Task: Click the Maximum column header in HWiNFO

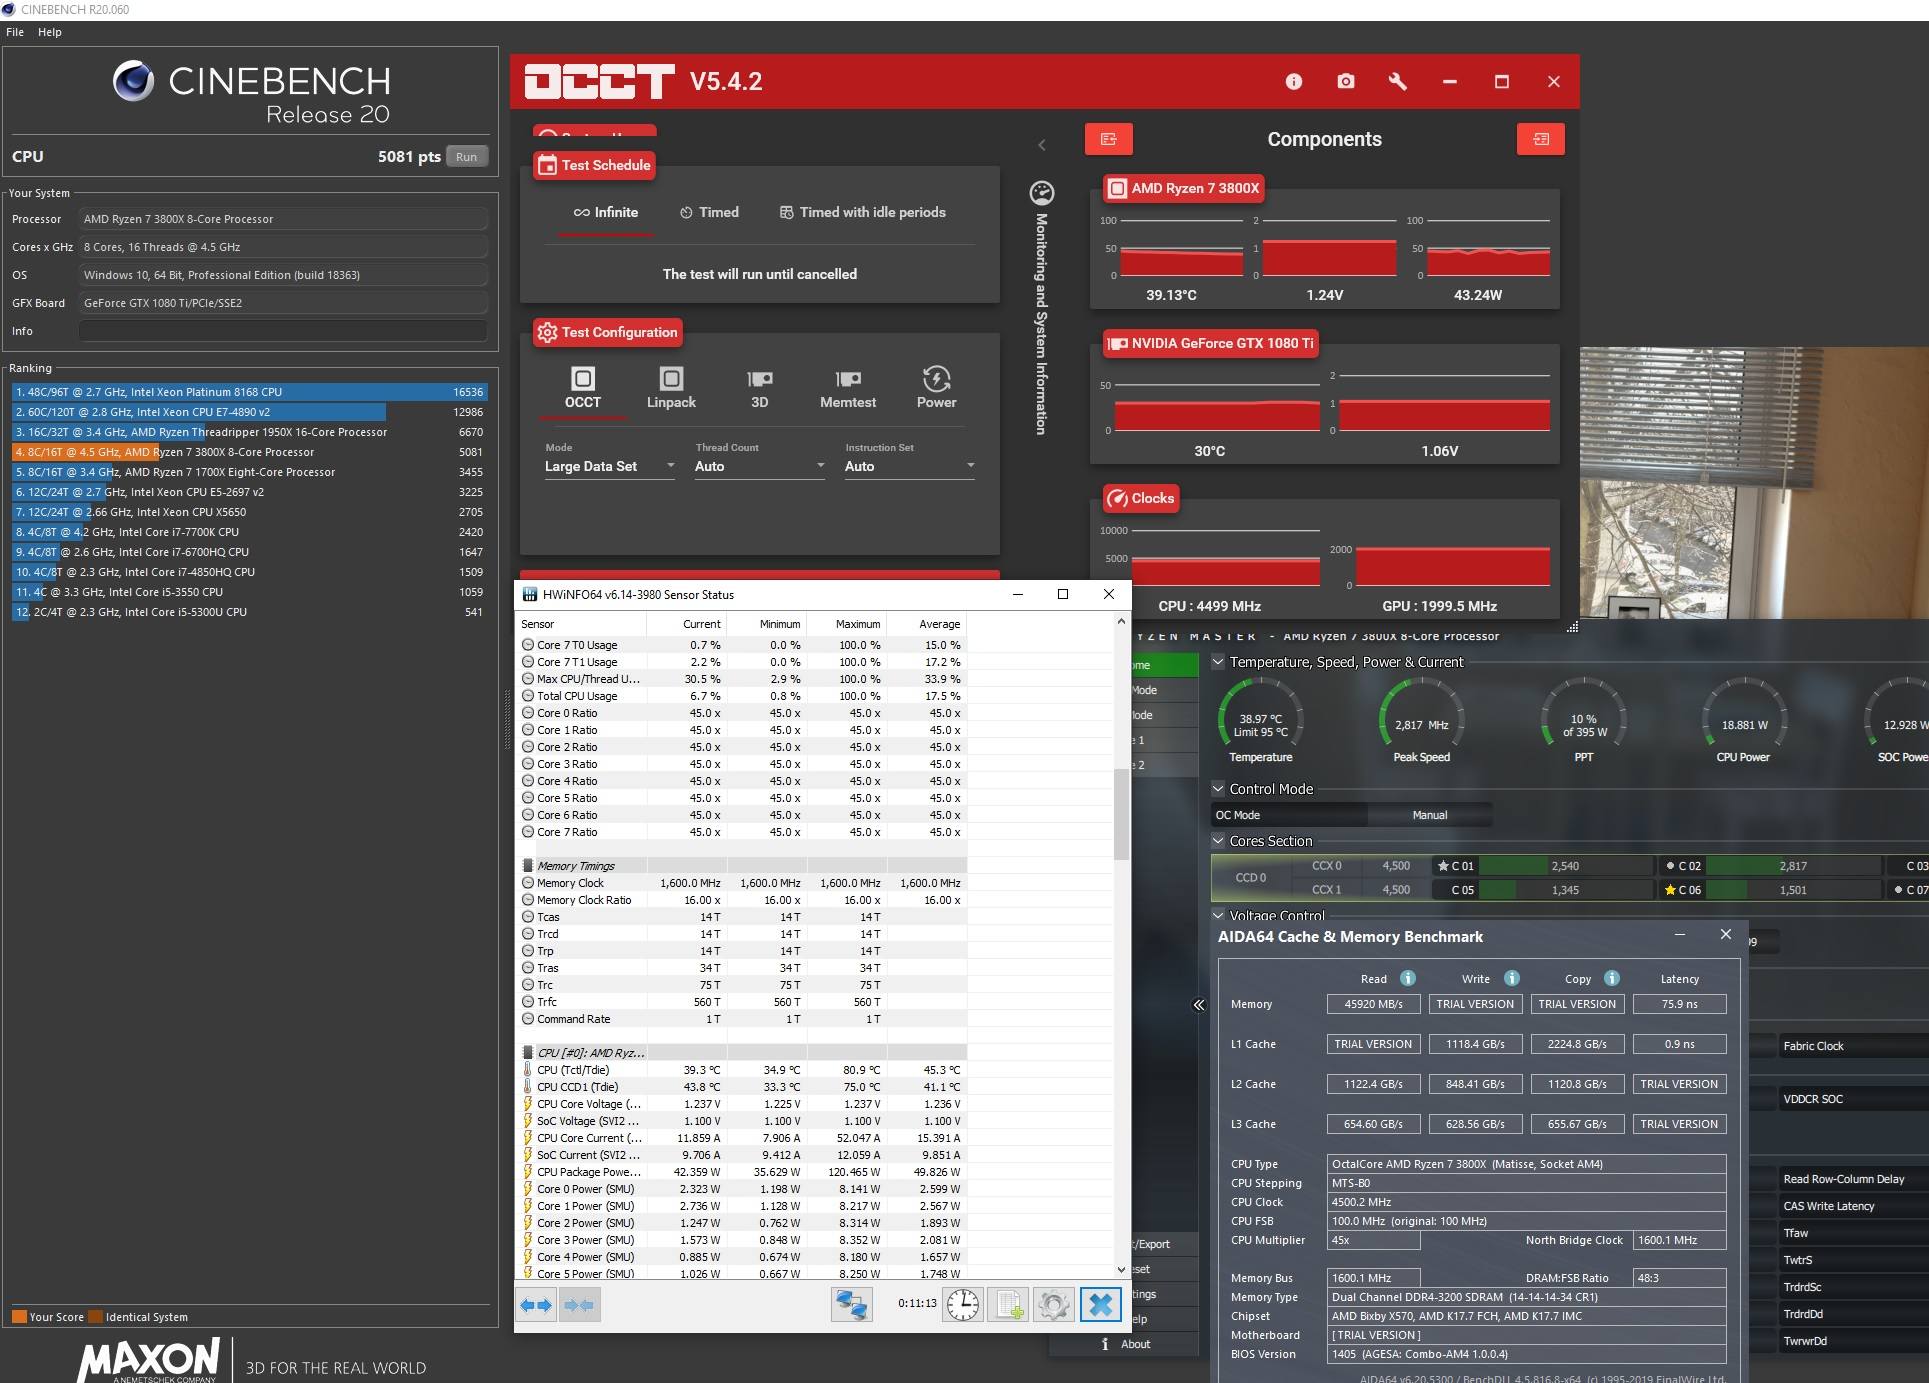Action: 846,624
